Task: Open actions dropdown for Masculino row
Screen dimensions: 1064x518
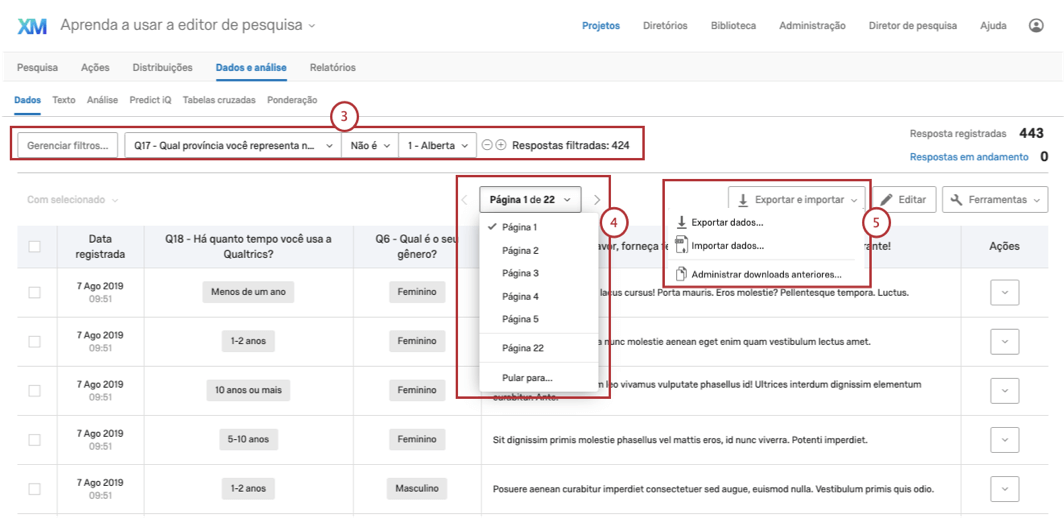Action: click(1005, 488)
